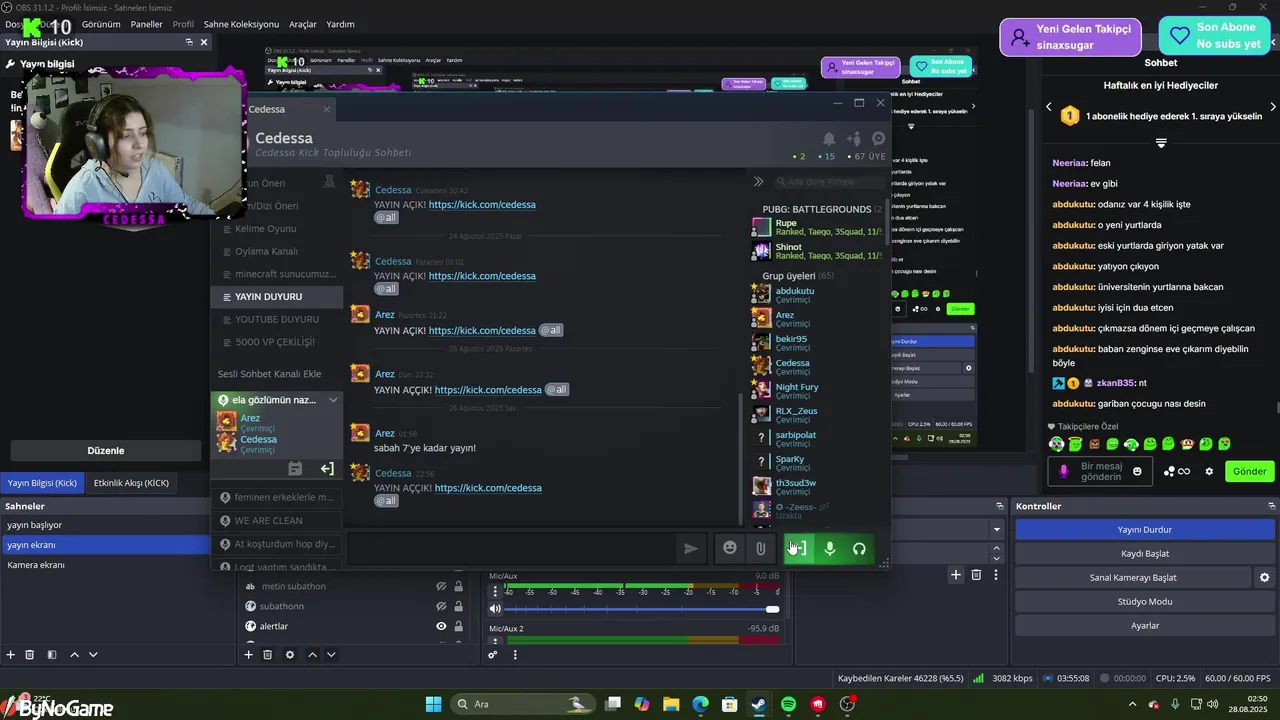This screenshot has width=1280, height=720.
Task: Collapse the Steam member list arrows
Action: tap(758, 181)
